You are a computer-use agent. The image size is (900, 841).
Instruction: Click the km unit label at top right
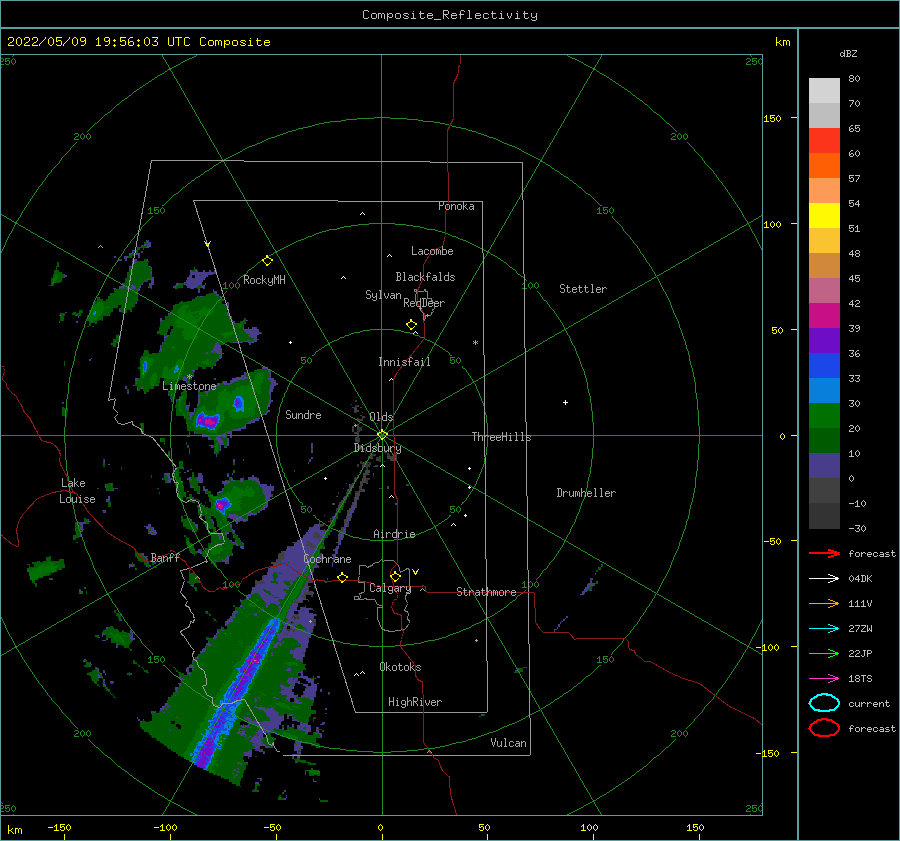click(782, 42)
